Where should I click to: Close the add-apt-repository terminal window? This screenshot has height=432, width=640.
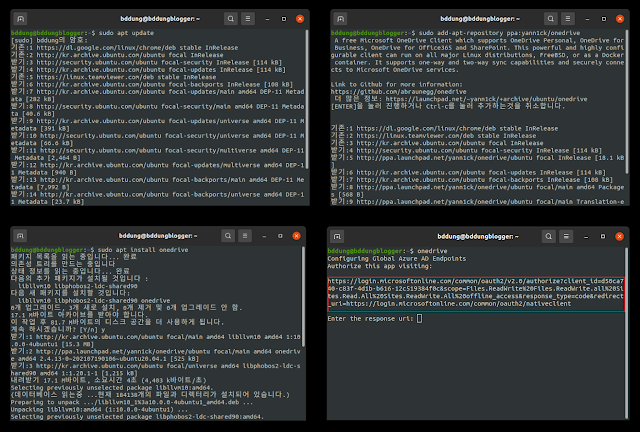coord(620,19)
